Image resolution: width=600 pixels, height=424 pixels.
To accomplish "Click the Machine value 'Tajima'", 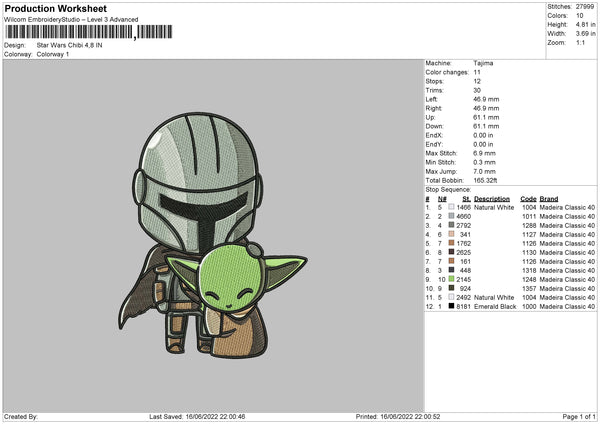I will (x=483, y=63).
